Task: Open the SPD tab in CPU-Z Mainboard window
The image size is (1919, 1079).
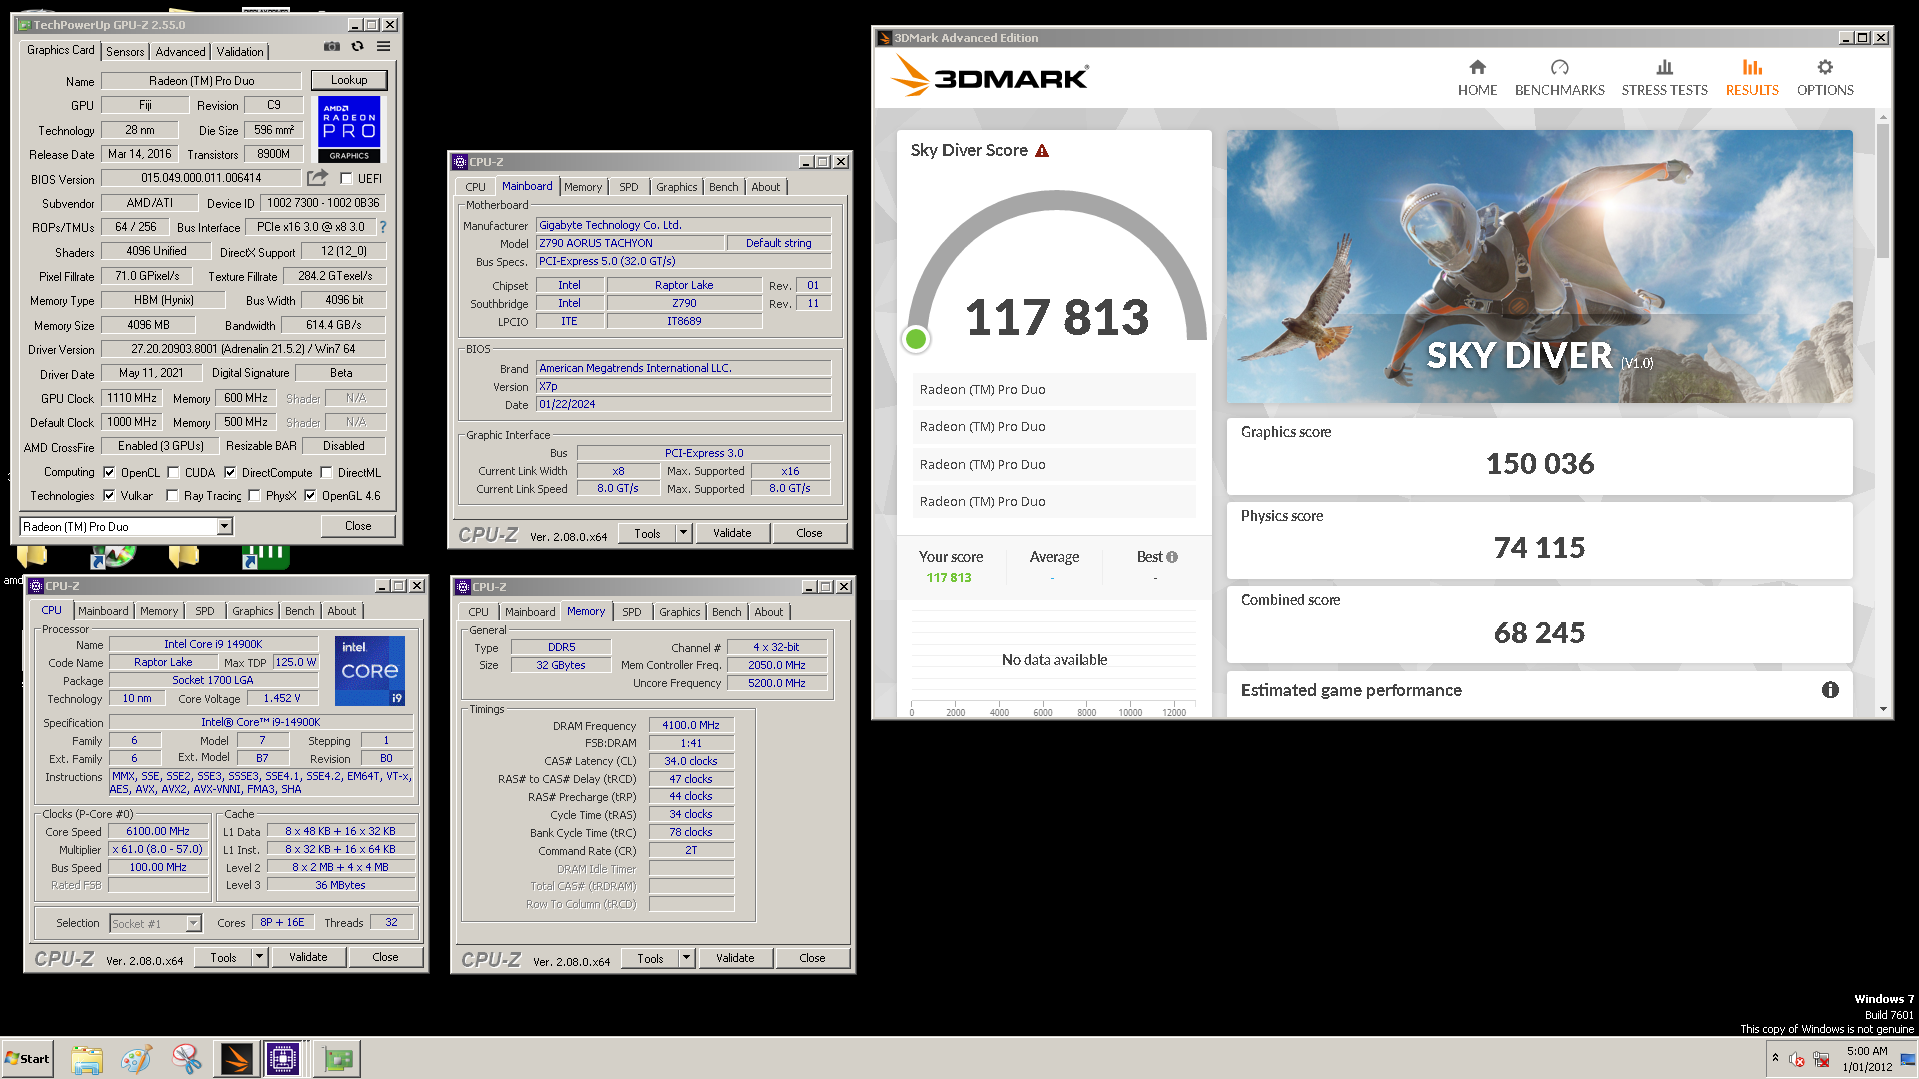Action: [628, 187]
